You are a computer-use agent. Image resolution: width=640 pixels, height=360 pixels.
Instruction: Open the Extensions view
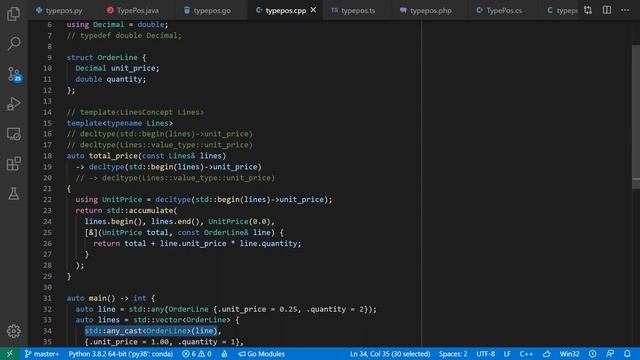click(x=13, y=164)
